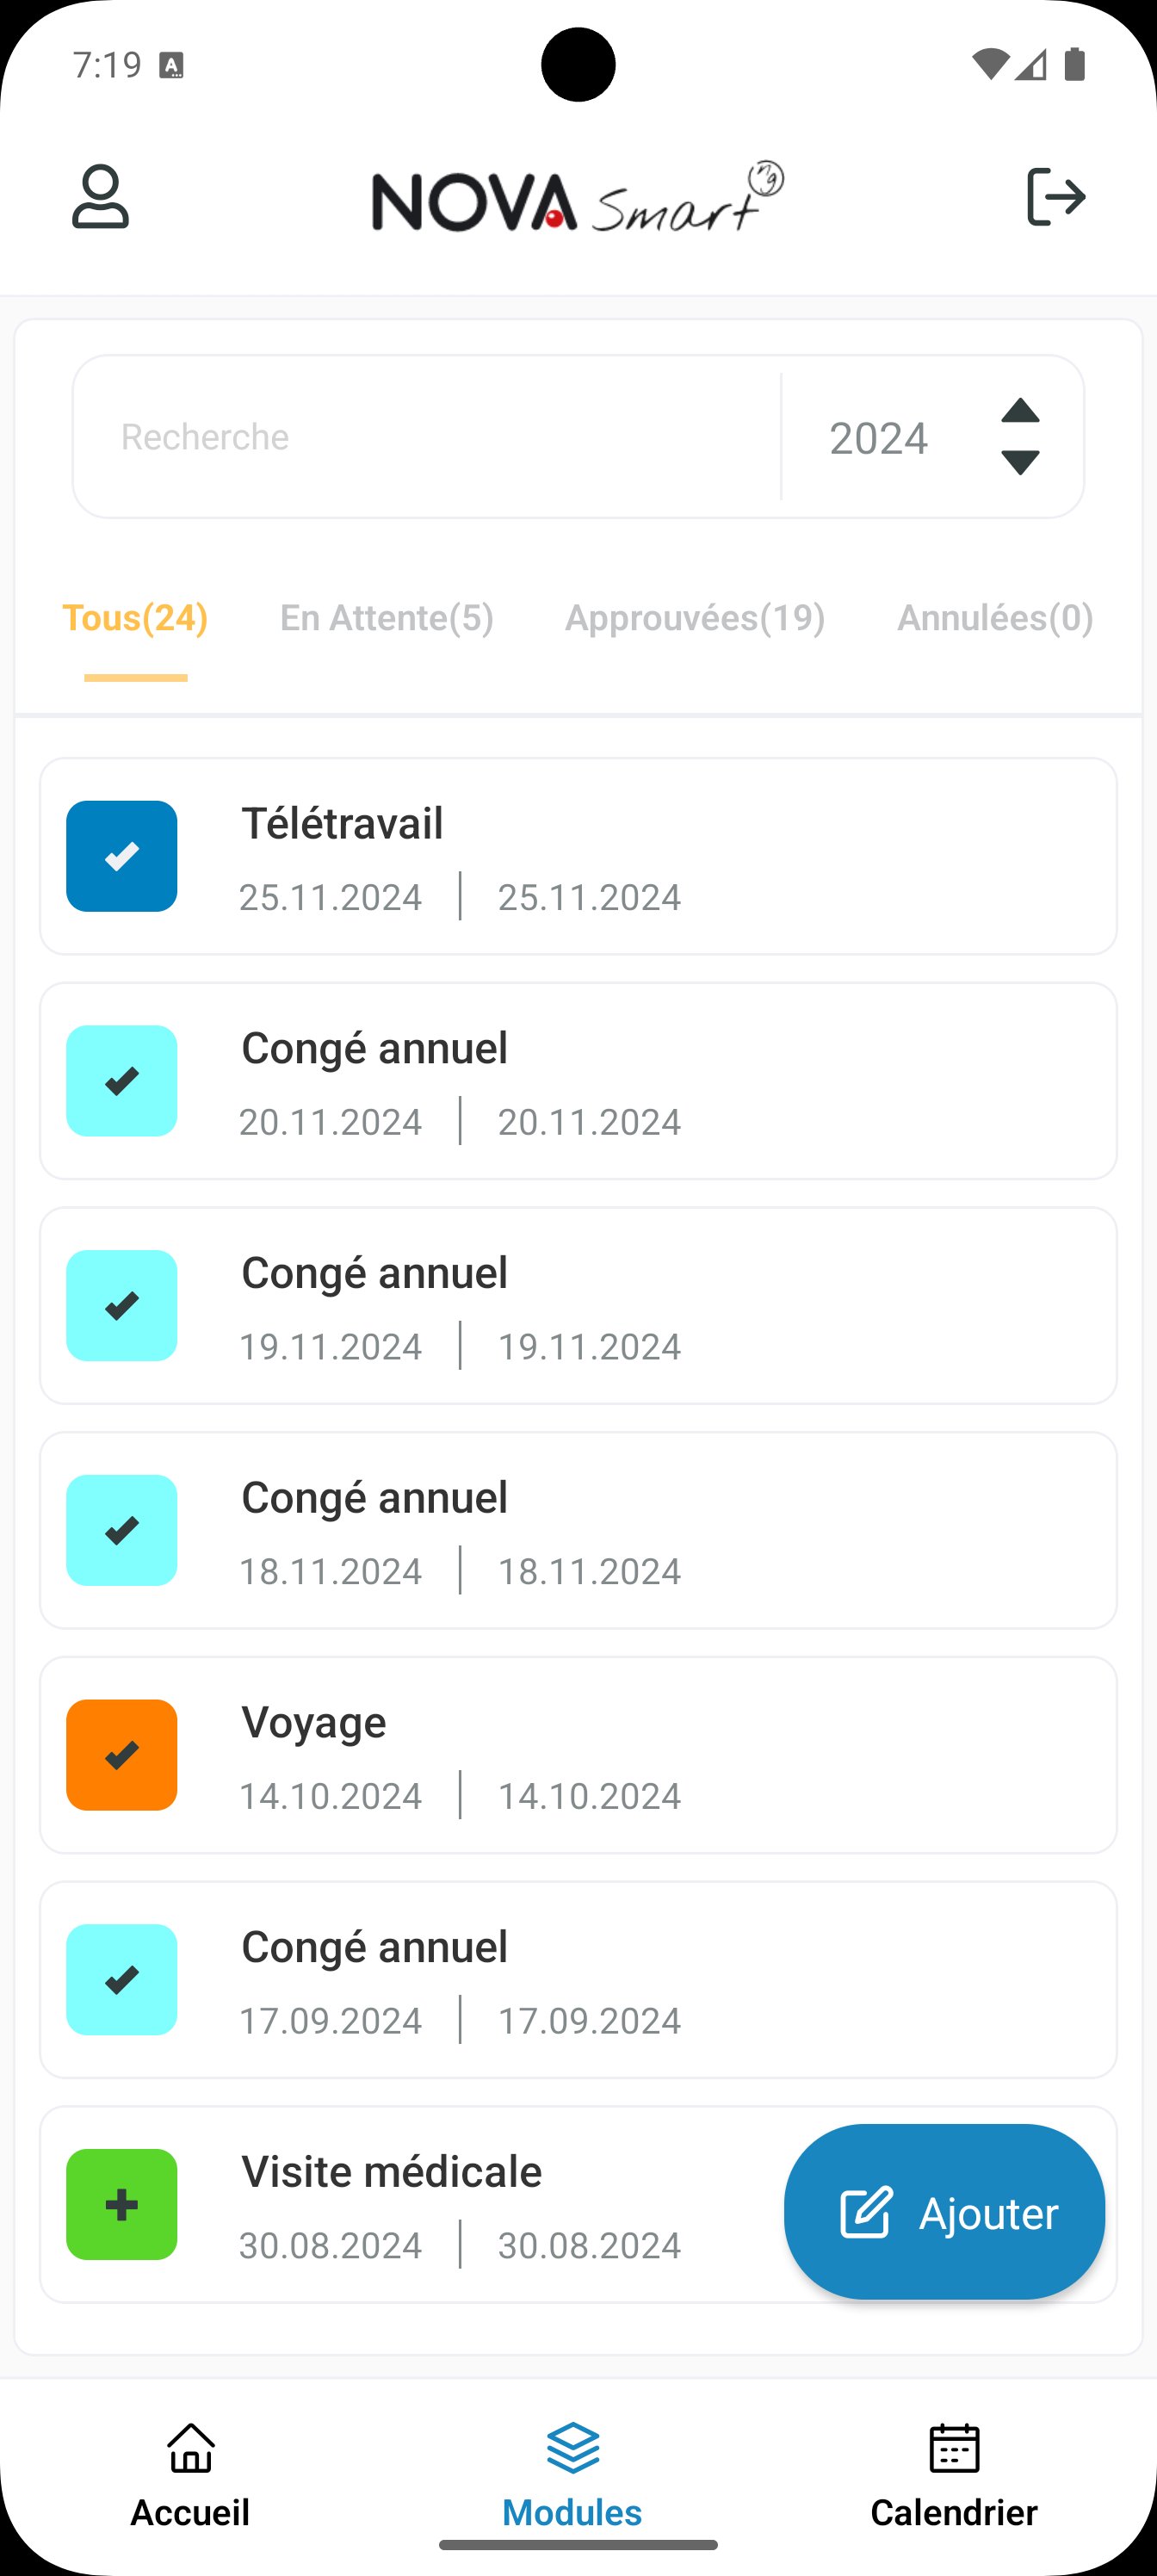
Task: Tap the green Visite médicale plus icon
Action: (x=122, y=2204)
